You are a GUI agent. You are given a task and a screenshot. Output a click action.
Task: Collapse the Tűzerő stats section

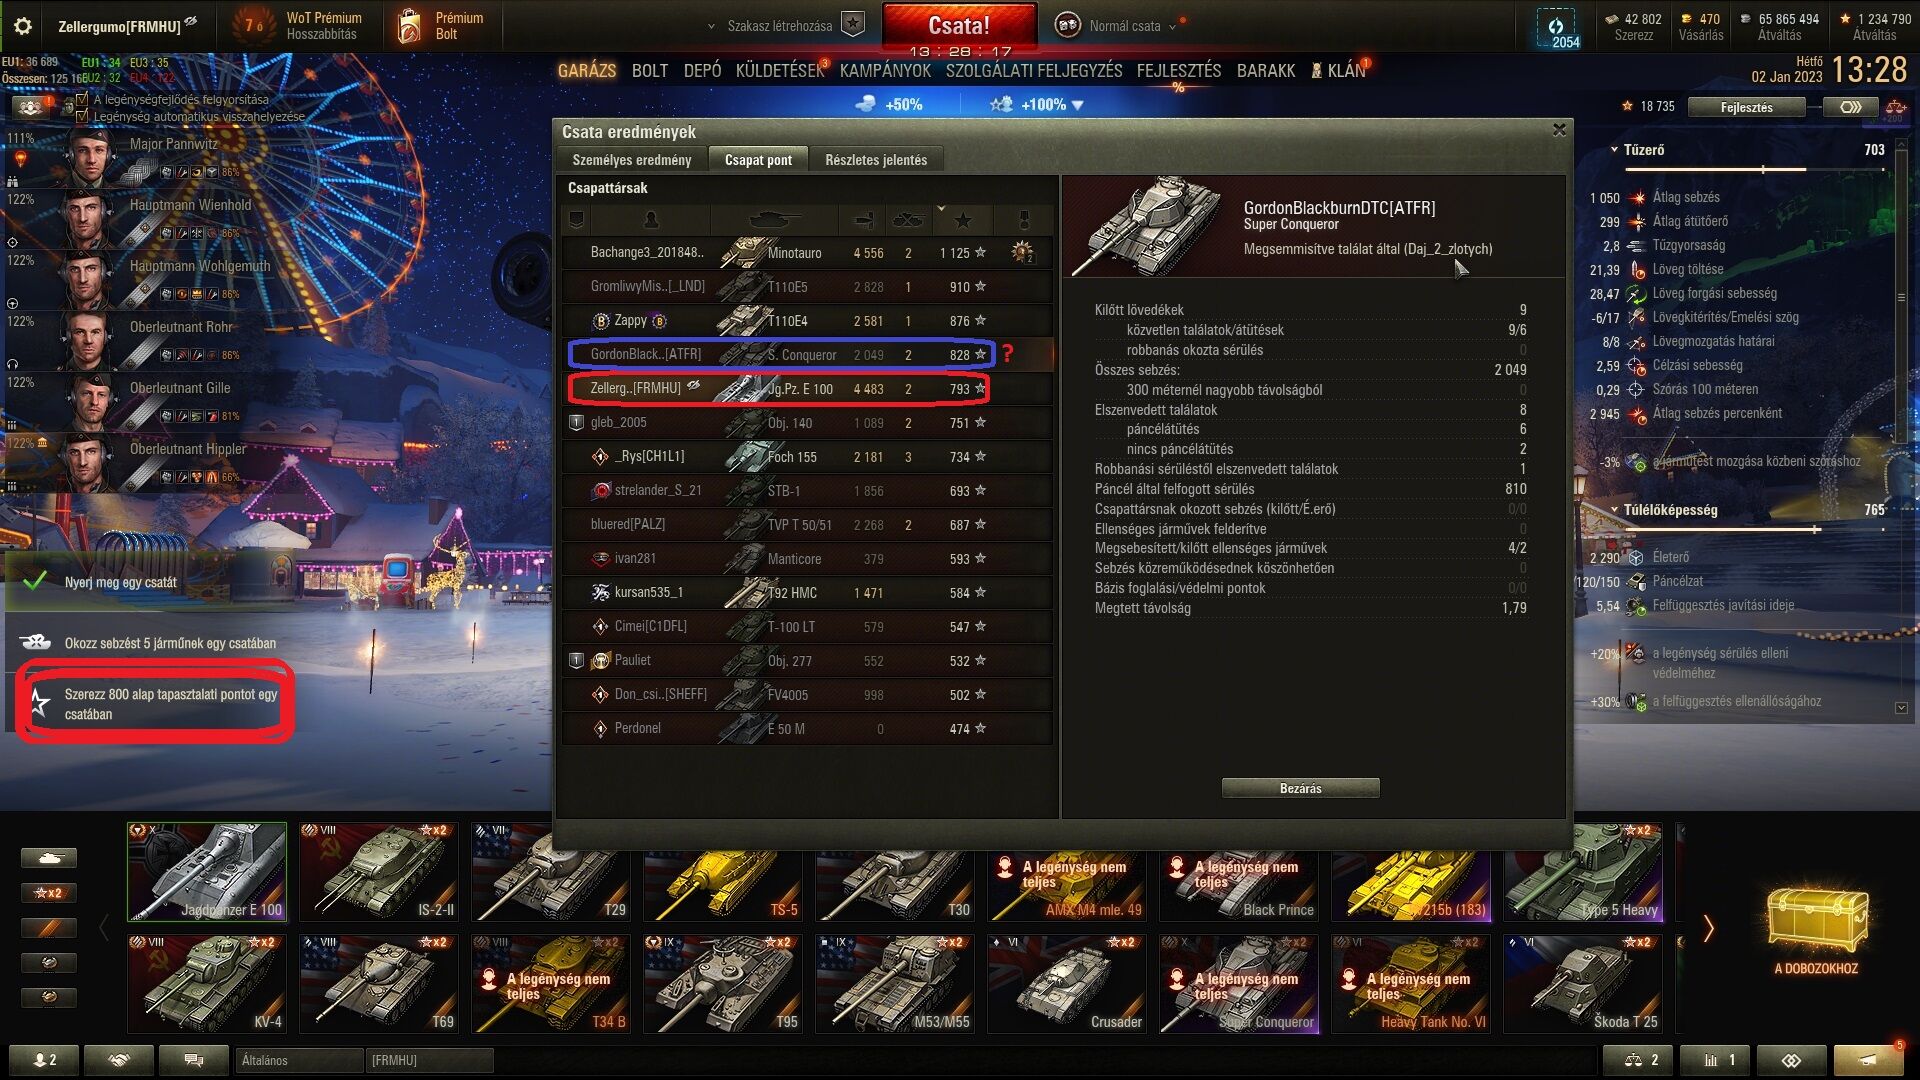pyautogui.click(x=1614, y=150)
